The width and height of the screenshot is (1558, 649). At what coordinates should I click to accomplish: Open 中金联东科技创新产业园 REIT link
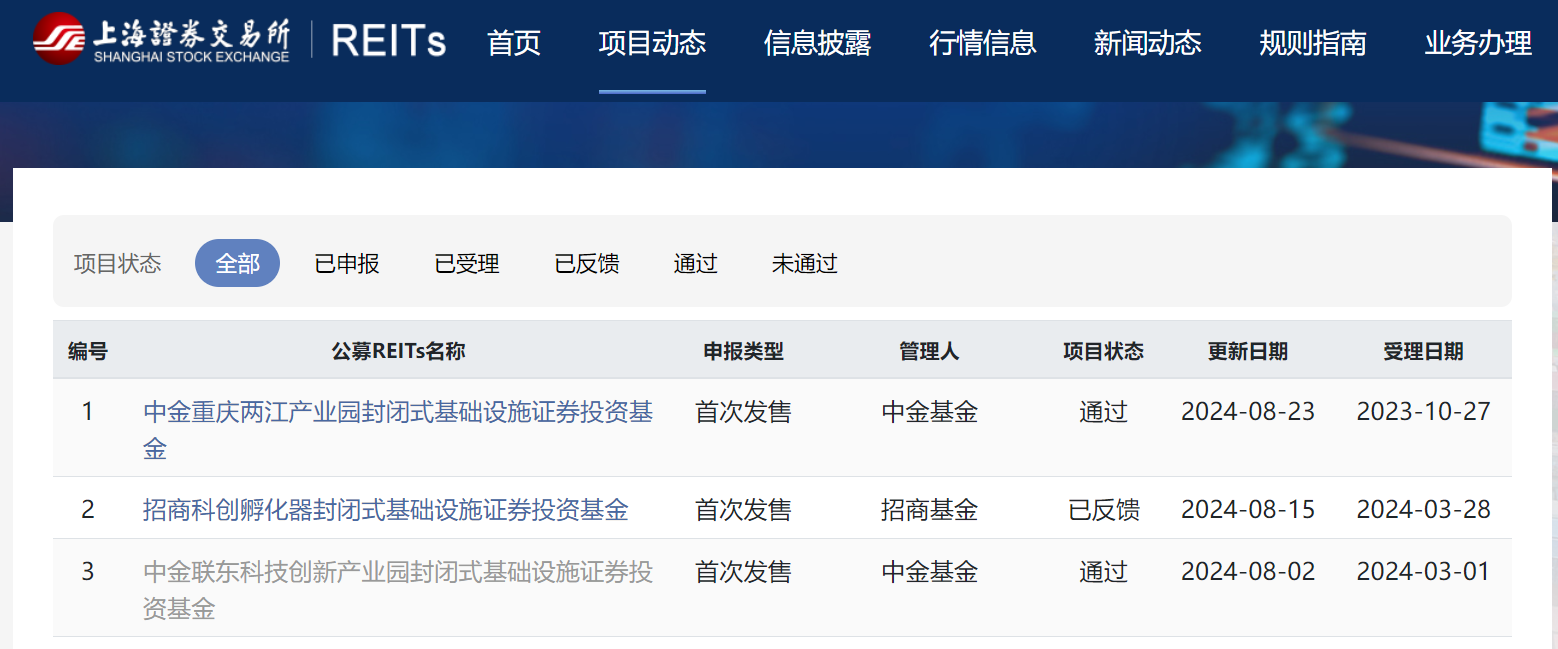[x=398, y=590]
